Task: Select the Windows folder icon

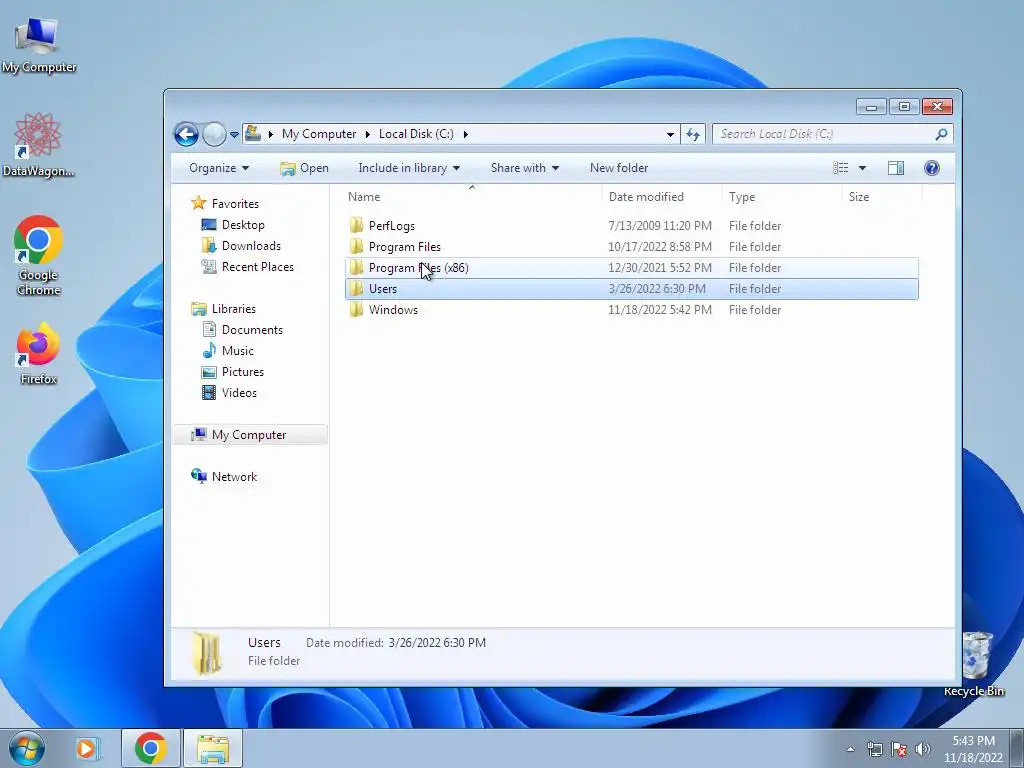Action: pyautogui.click(x=356, y=310)
